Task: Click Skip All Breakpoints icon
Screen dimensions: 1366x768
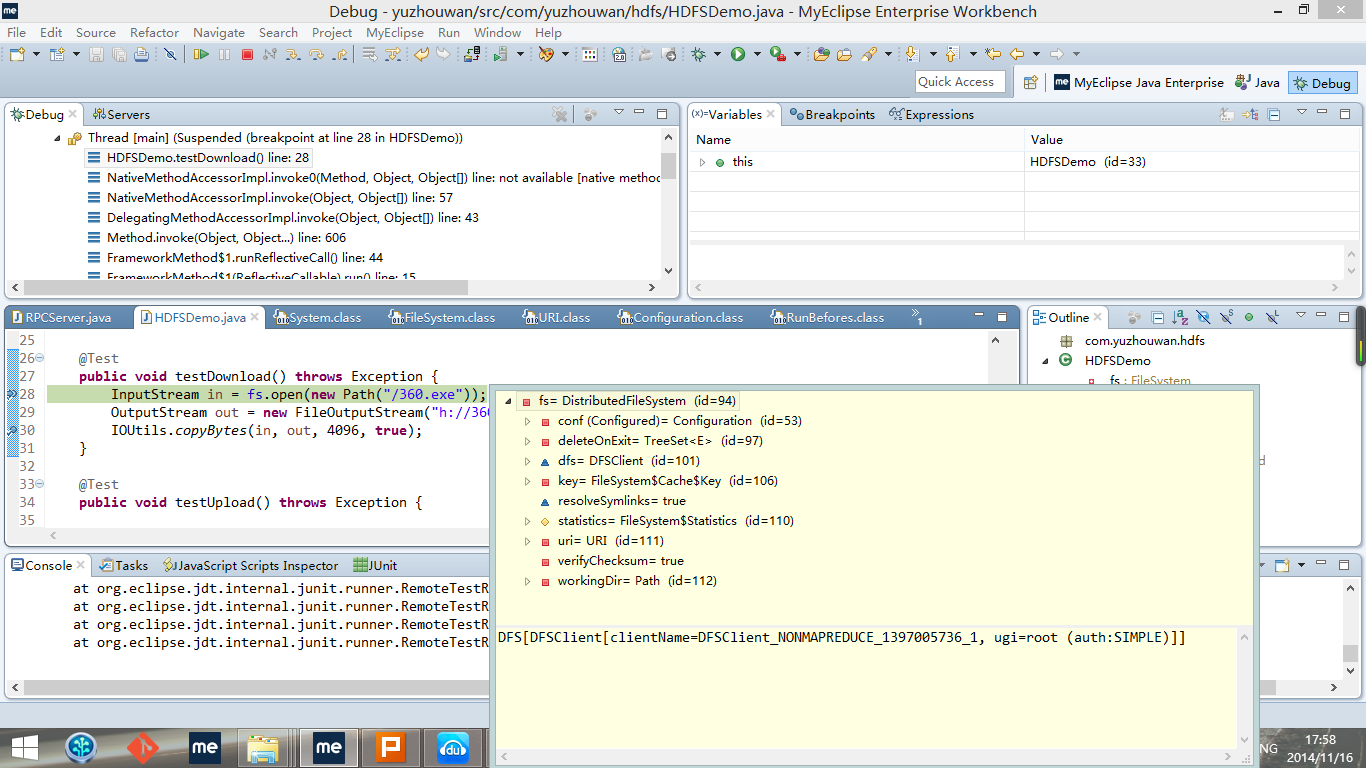Action: pos(170,54)
